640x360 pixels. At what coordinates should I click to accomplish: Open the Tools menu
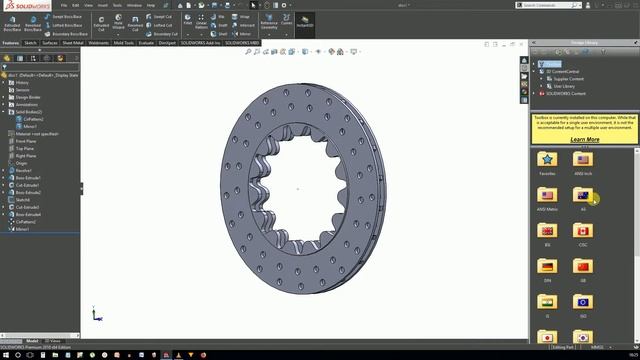pyautogui.click(x=118, y=5)
